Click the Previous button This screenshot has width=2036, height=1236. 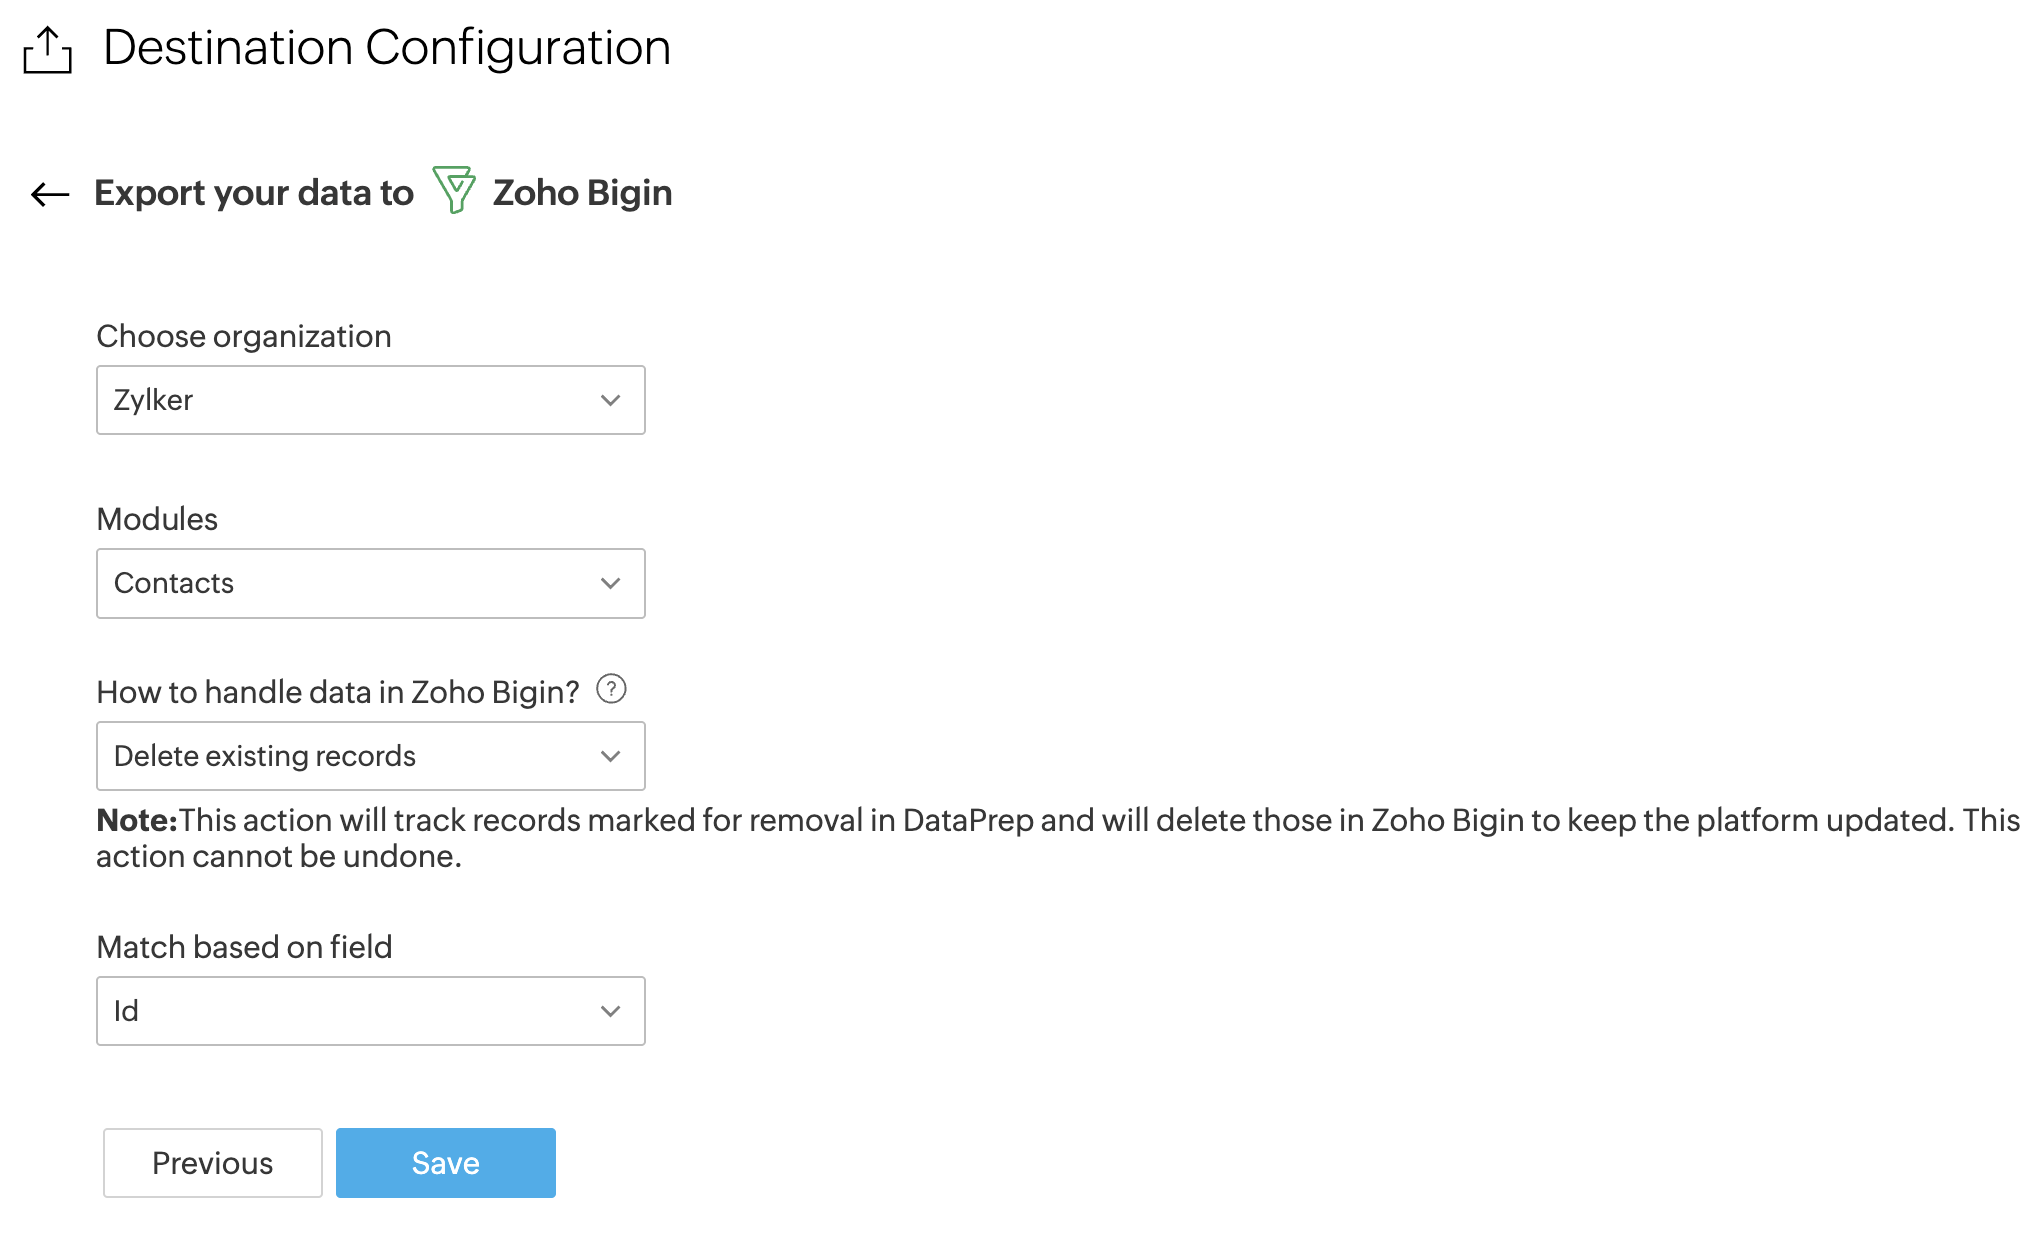point(213,1163)
